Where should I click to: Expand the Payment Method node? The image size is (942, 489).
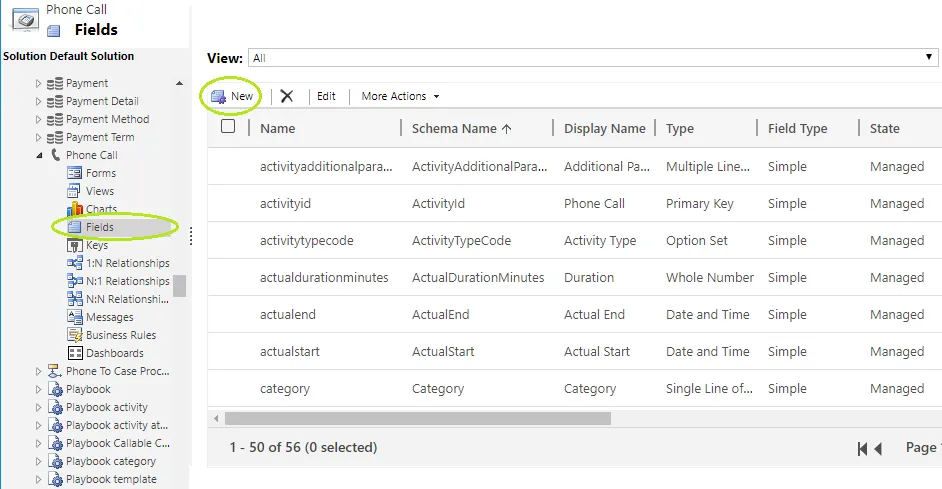(x=38, y=120)
